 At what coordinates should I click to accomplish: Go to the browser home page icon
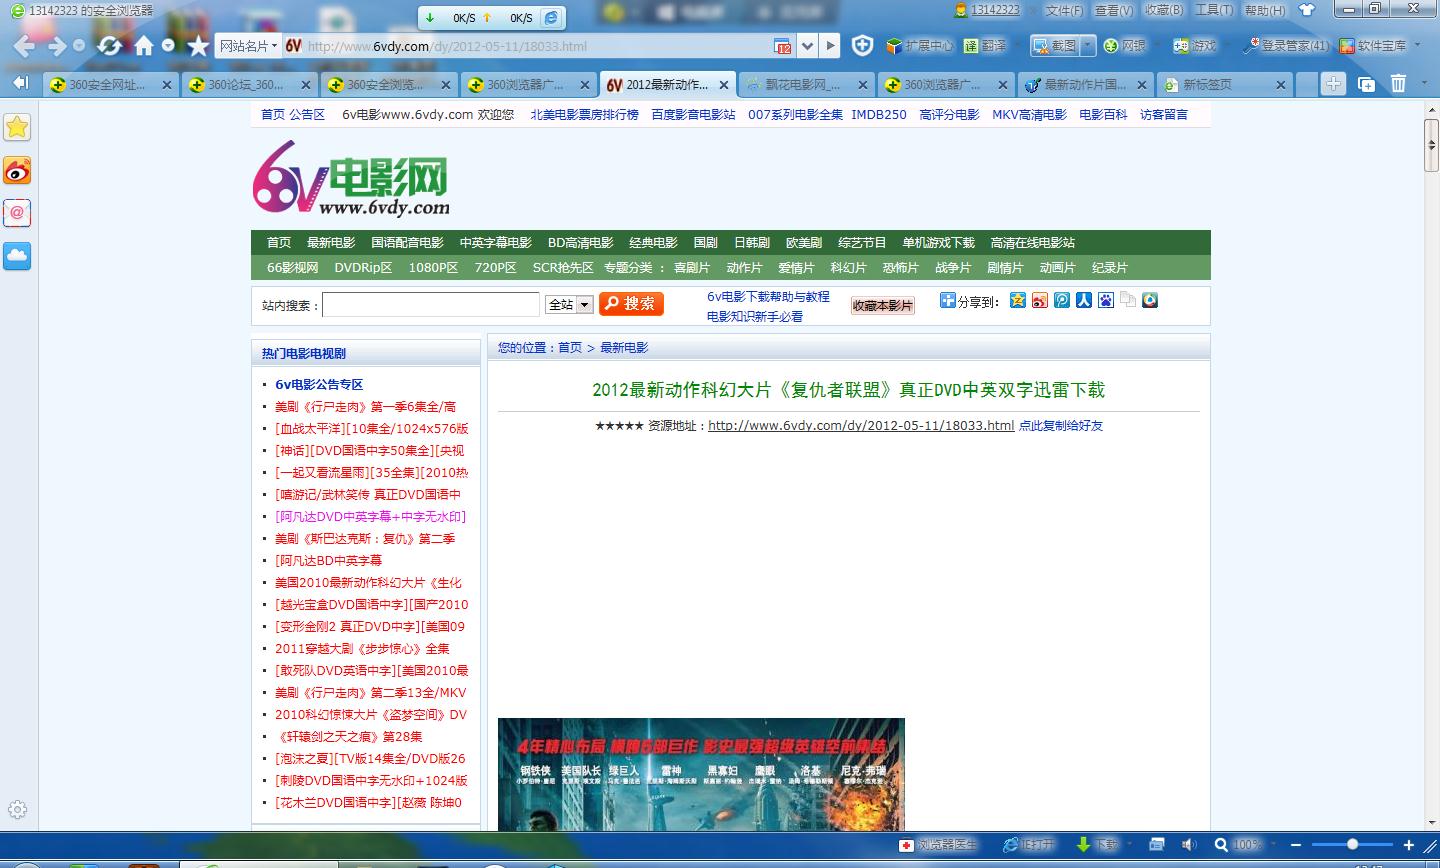(x=144, y=46)
